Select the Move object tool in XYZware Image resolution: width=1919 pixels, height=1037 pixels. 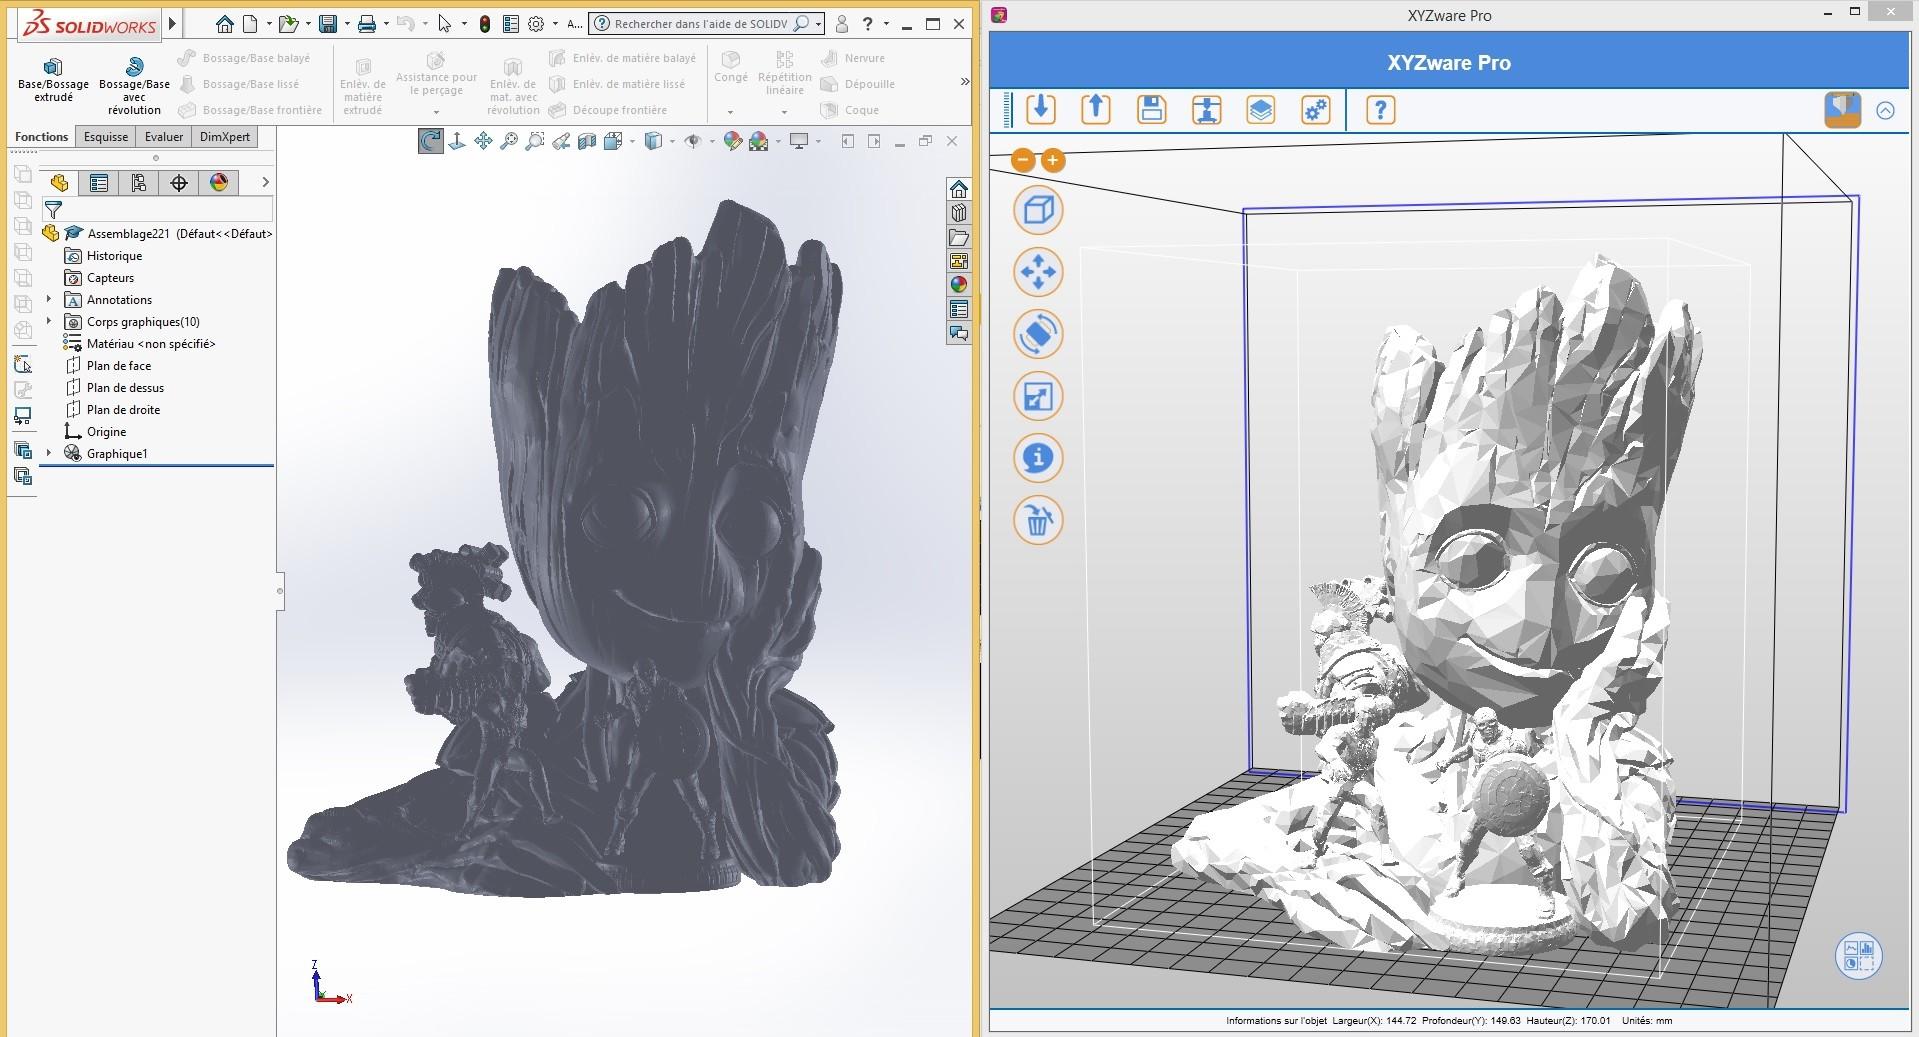click(1037, 272)
